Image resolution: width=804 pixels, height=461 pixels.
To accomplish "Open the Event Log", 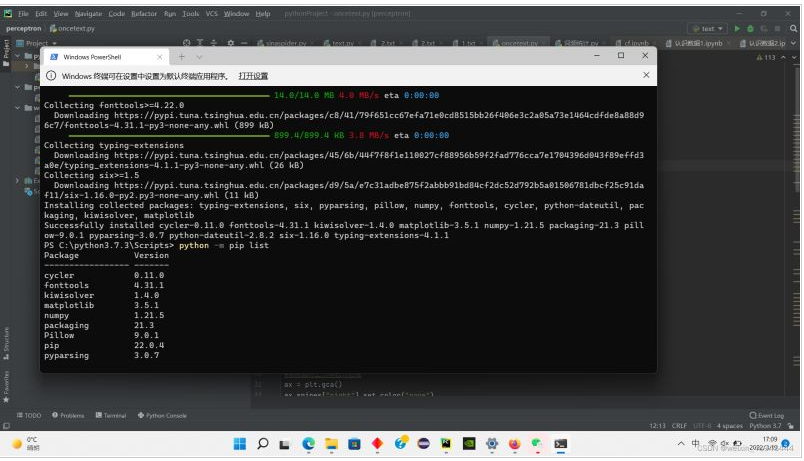I will pyautogui.click(x=767, y=415).
